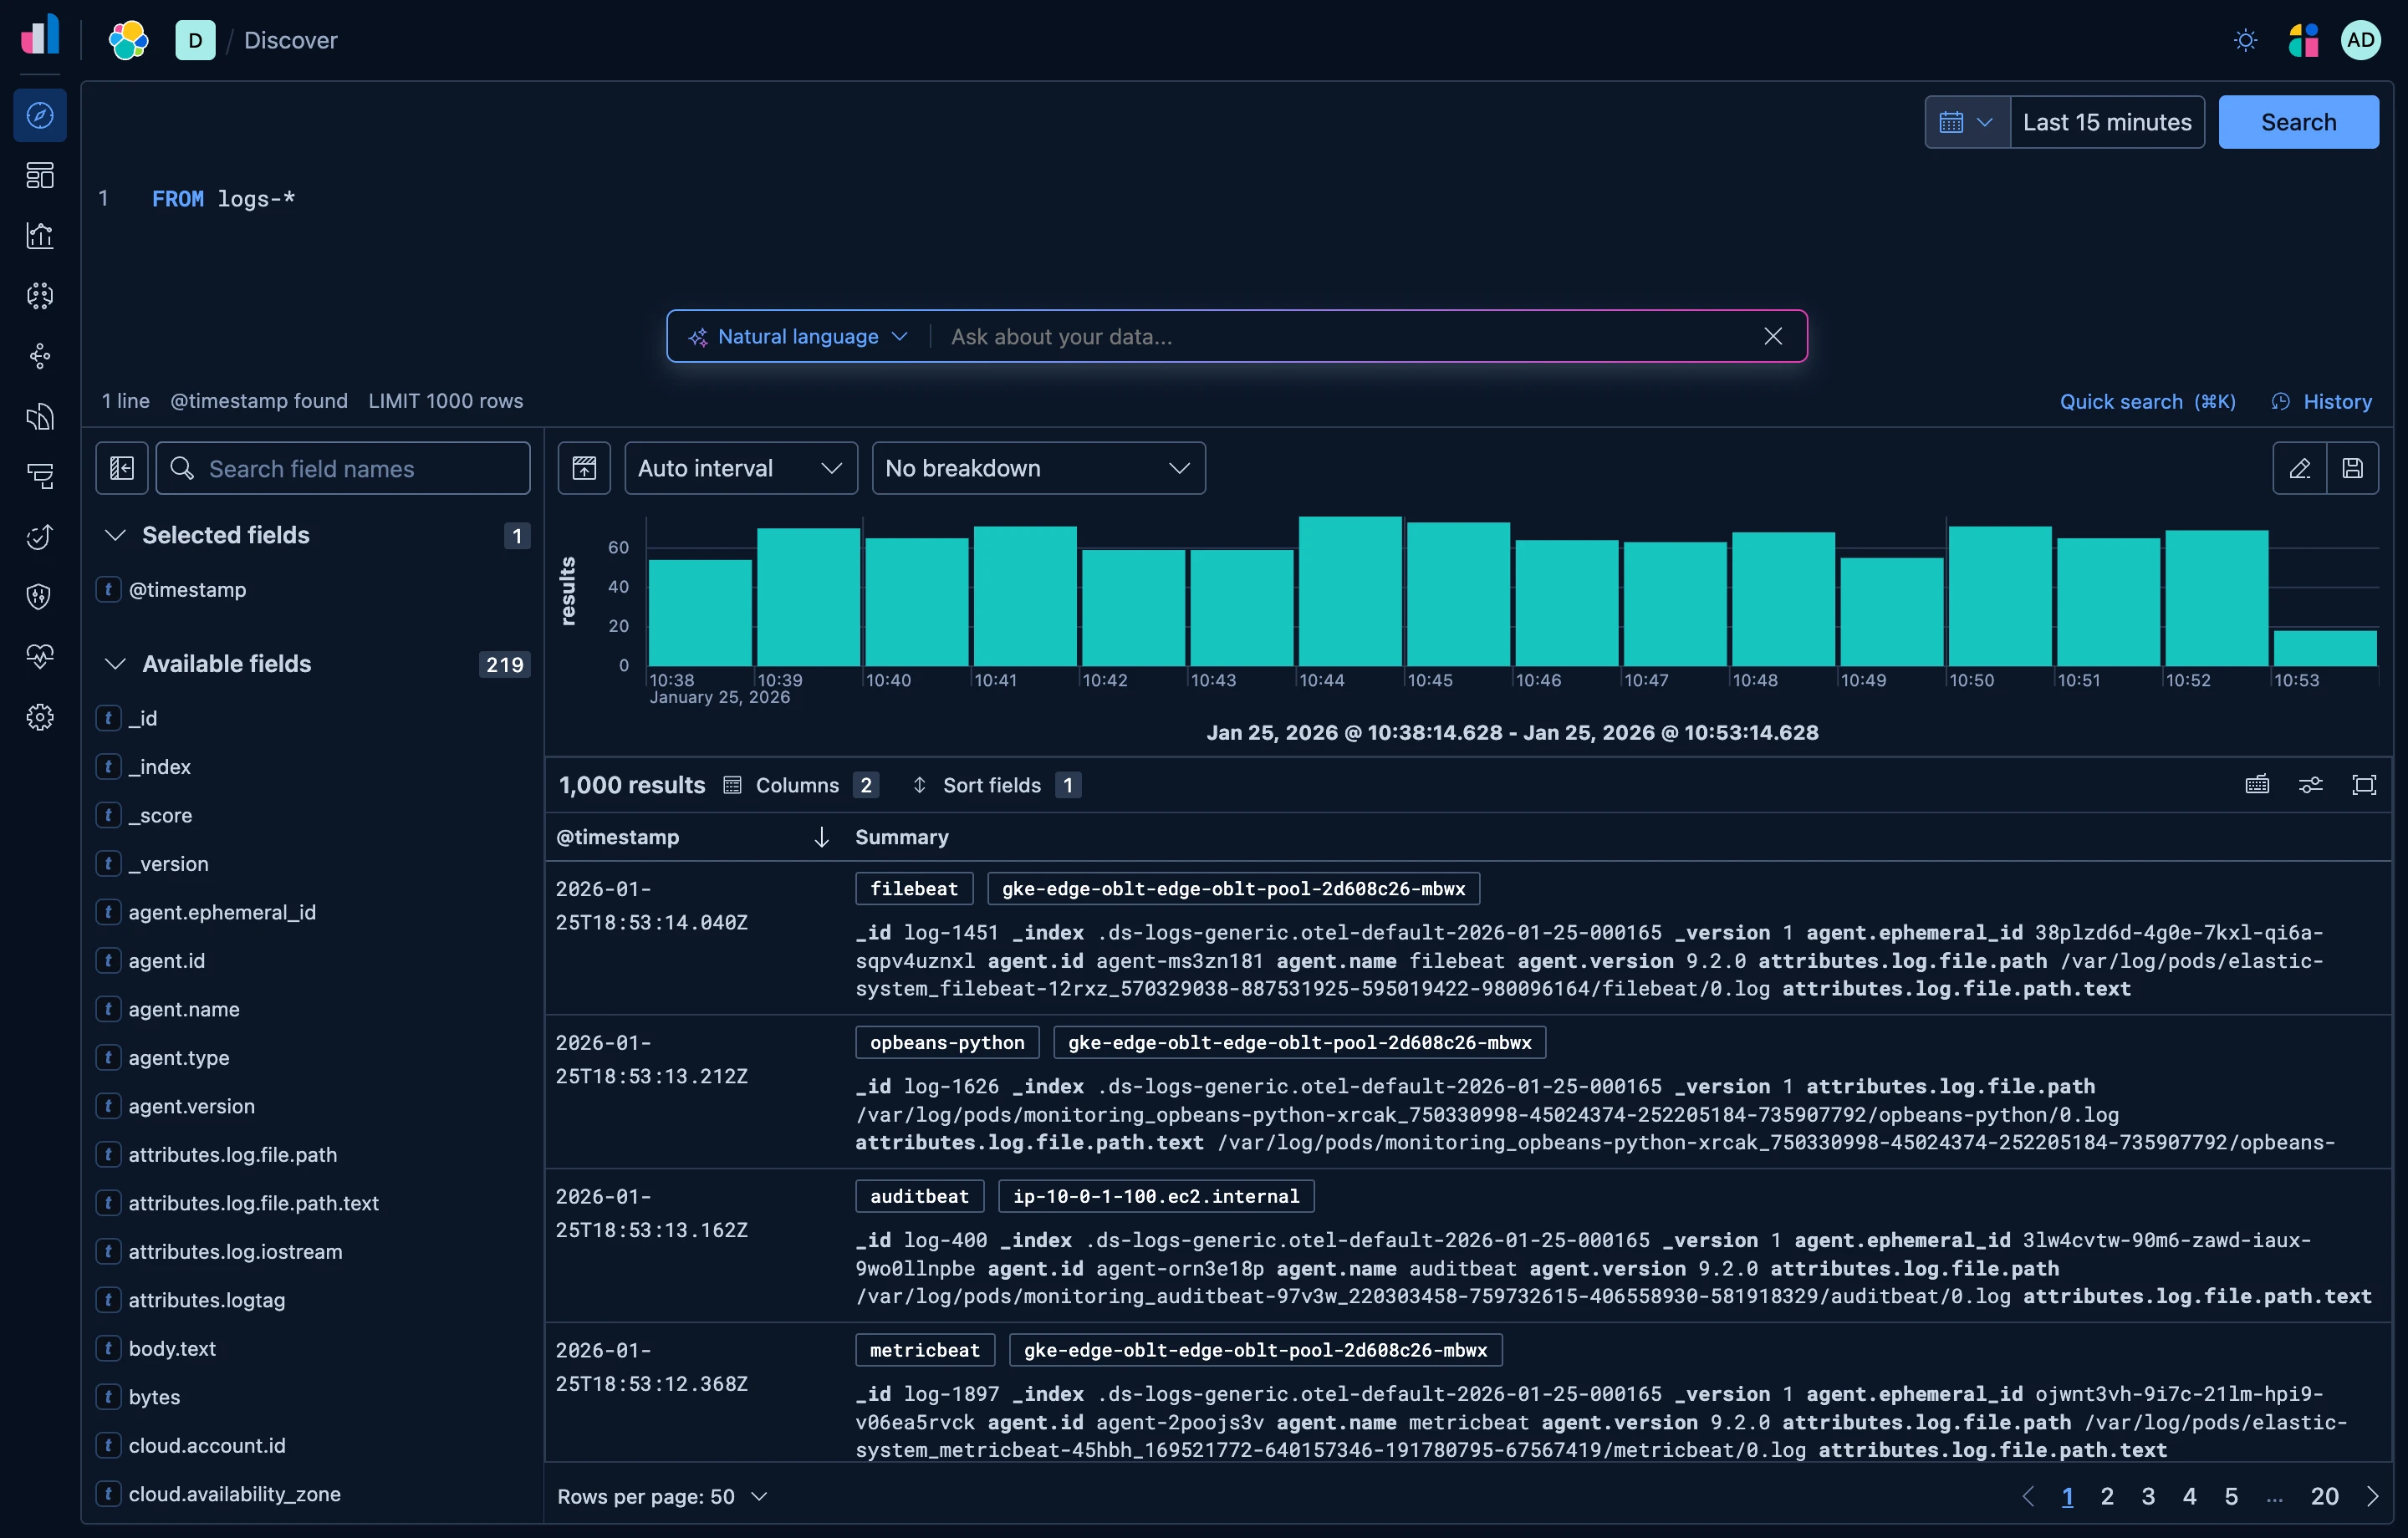Open the SLO check gauge sidebar icon

tap(40, 537)
